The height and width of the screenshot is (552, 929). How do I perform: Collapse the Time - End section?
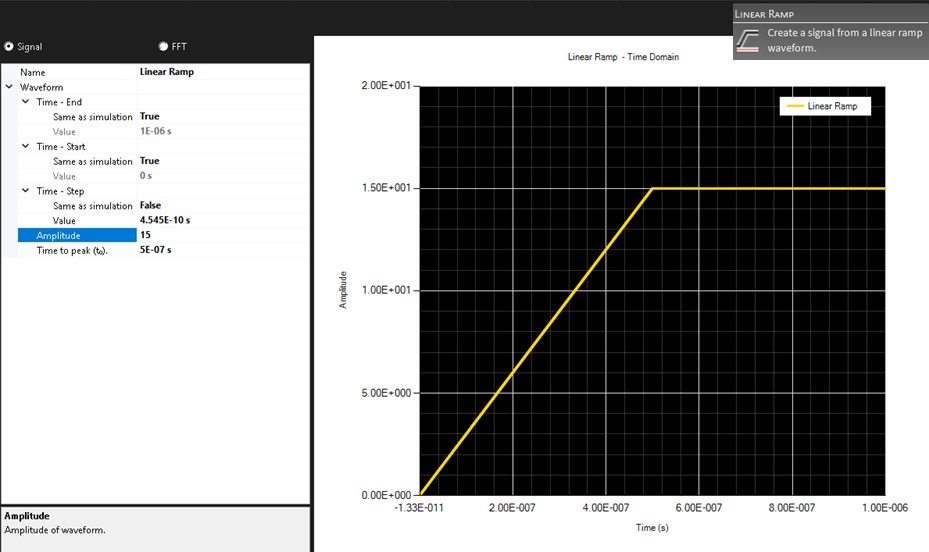point(25,102)
